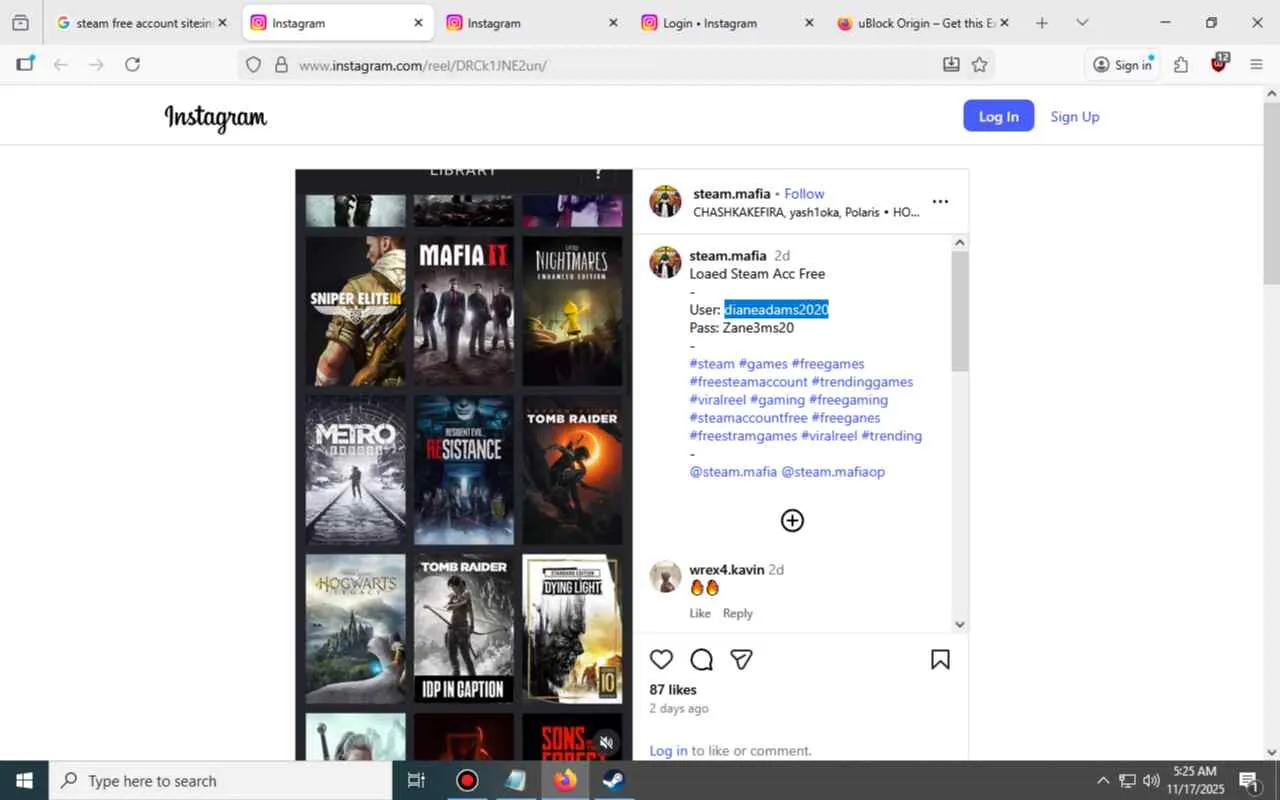Open the #freesteamaccount hashtag
1280x800 pixels.
click(x=748, y=382)
